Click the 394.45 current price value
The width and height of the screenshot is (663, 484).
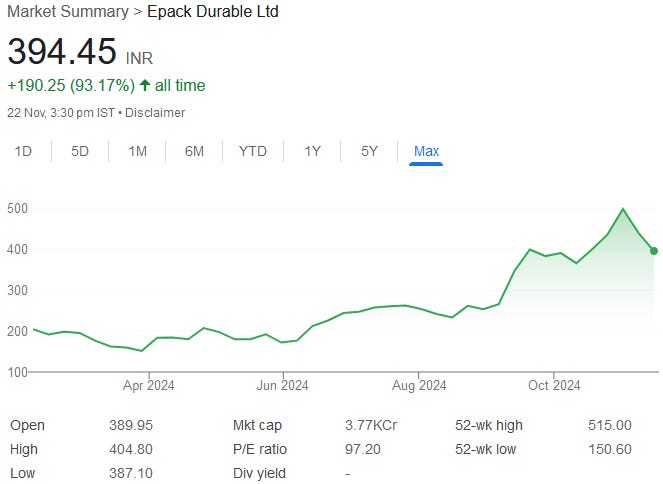click(62, 51)
